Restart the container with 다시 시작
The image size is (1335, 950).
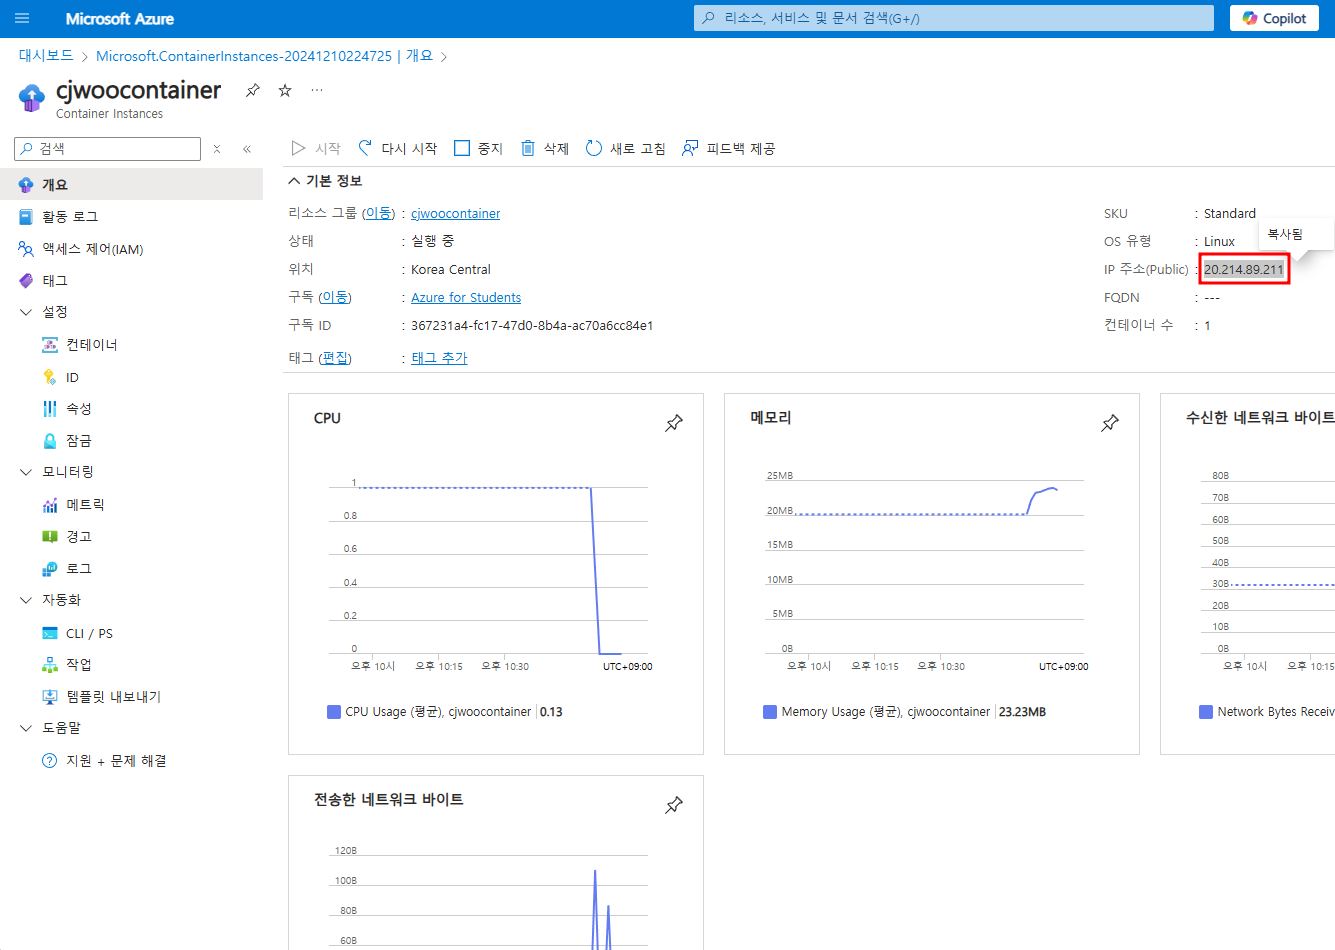(x=398, y=148)
